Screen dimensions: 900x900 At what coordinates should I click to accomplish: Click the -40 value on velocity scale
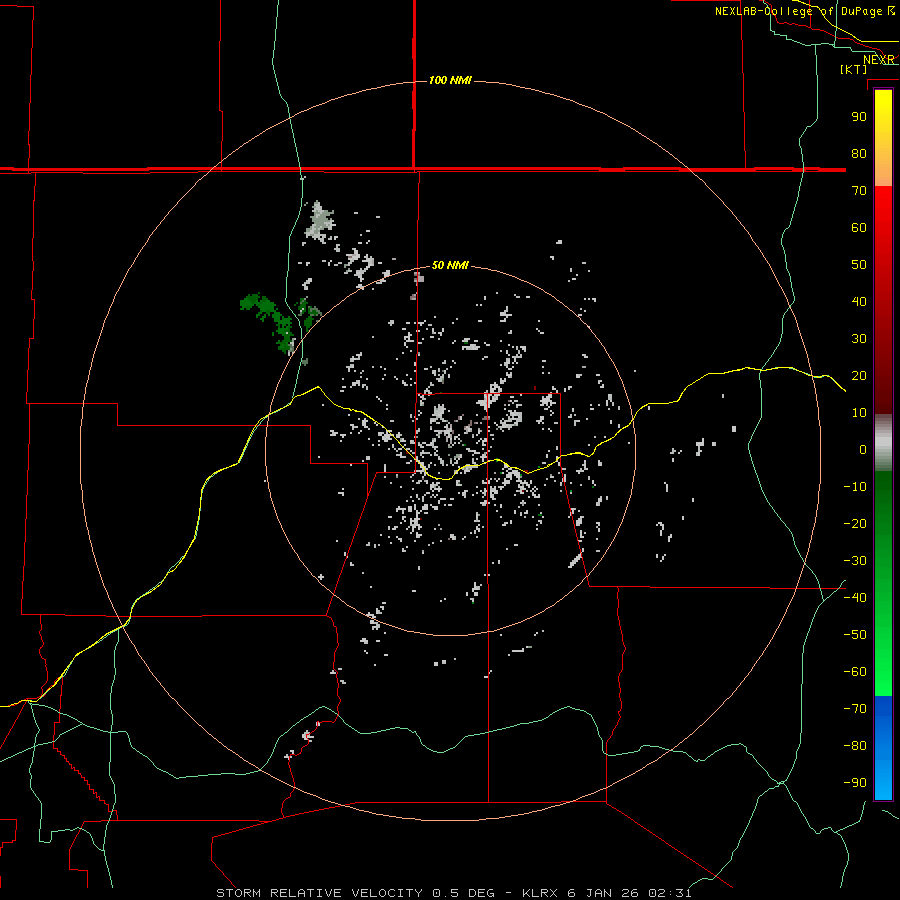coord(855,598)
